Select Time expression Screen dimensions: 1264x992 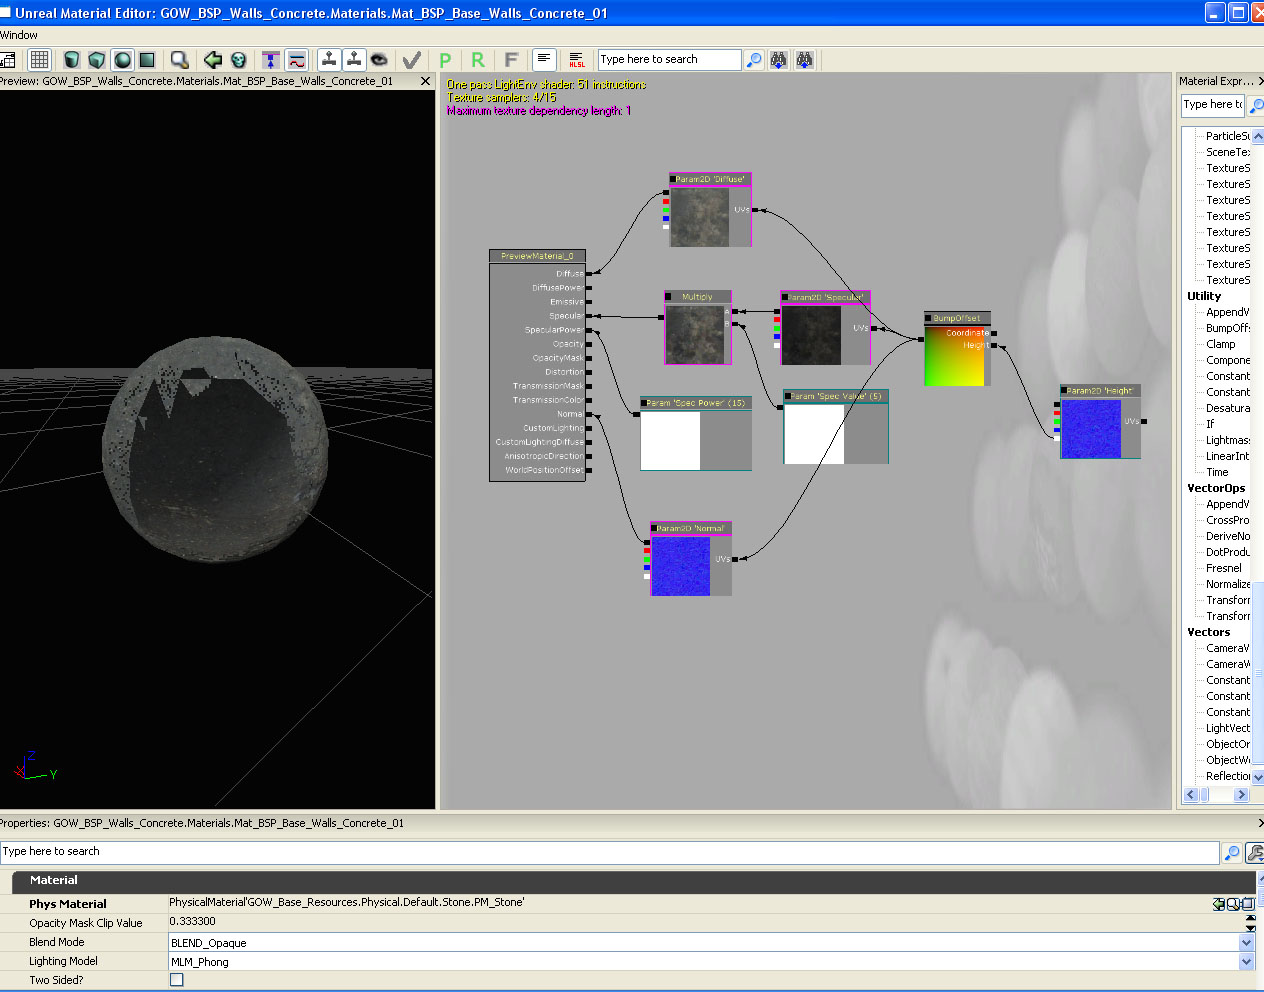pos(1217,472)
